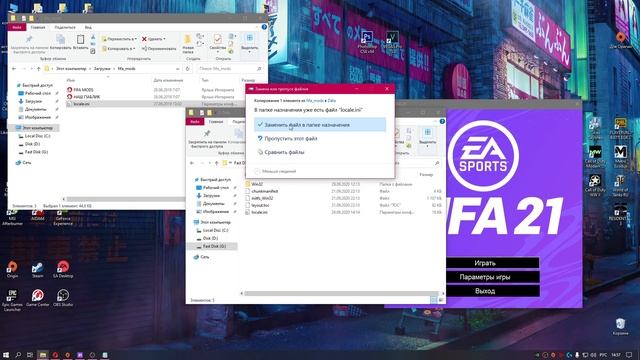
Task: Select Fast Disk (G:) in front Explorer sidebar
Action: click(x=214, y=246)
